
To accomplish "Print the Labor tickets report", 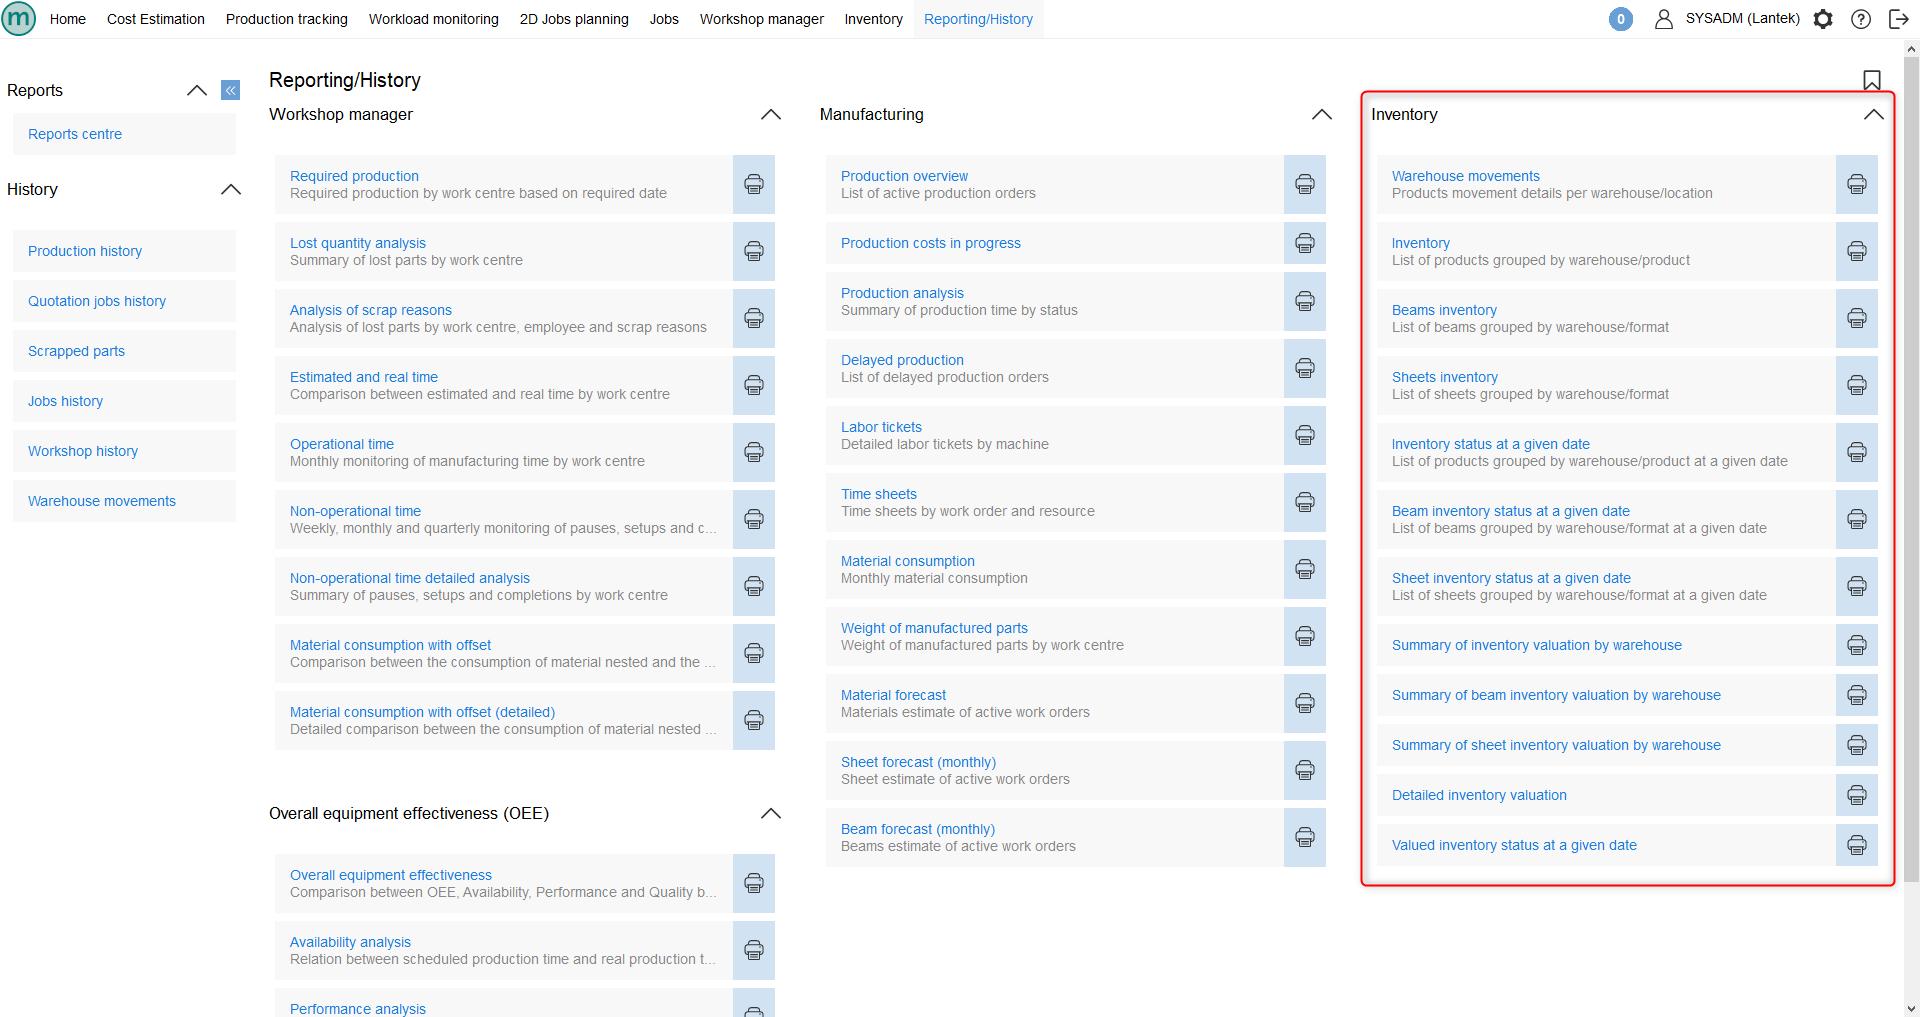I will click(x=1304, y=435).
